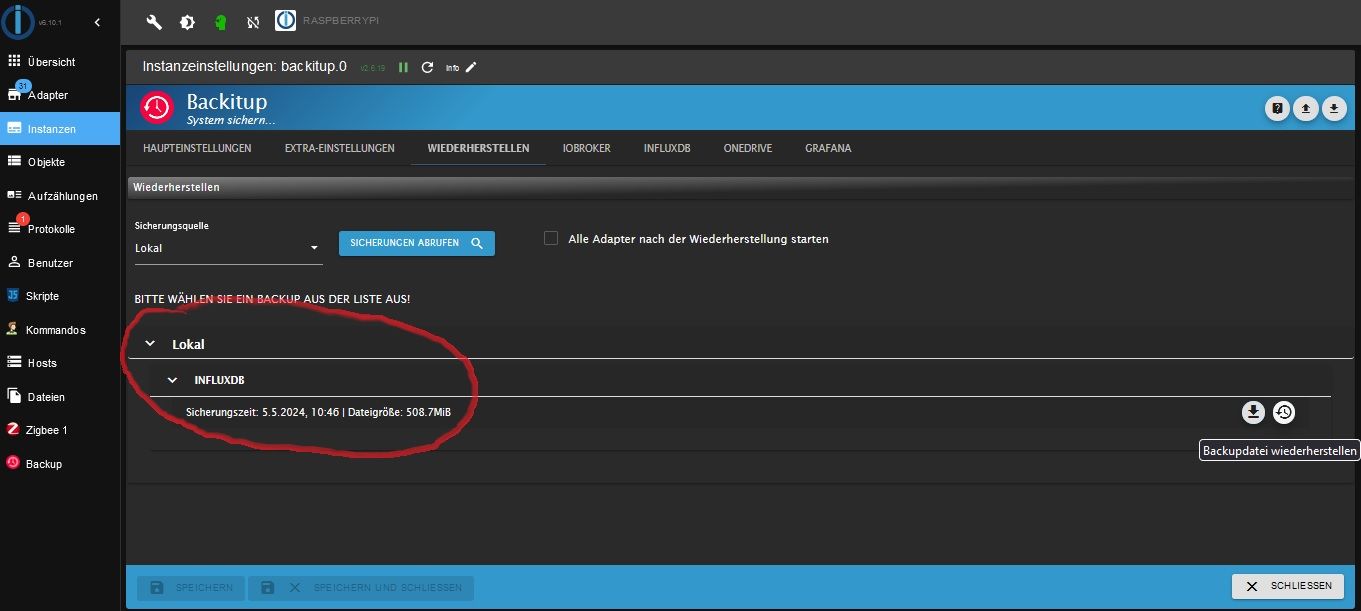The width and height of the screenshot is (1361, 611).
Task: Edit instance name with the pencil icon
Action: 471,67
